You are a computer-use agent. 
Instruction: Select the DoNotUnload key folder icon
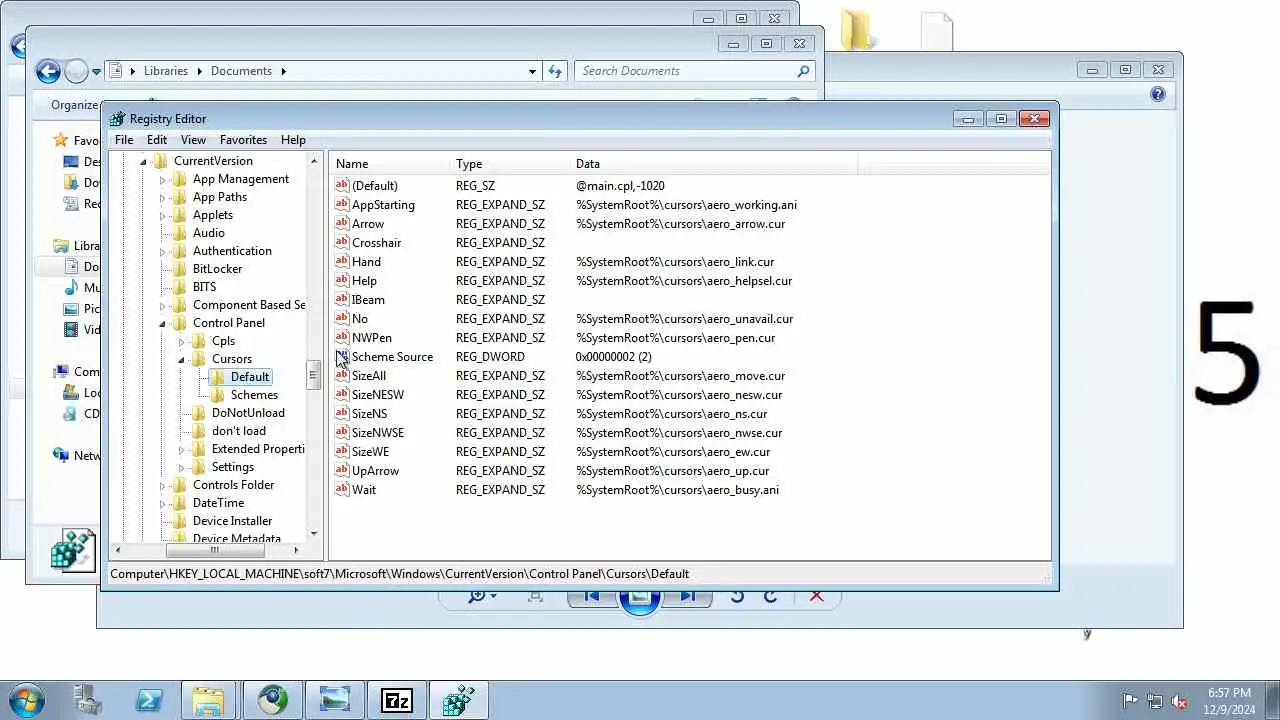click(198, 413)
